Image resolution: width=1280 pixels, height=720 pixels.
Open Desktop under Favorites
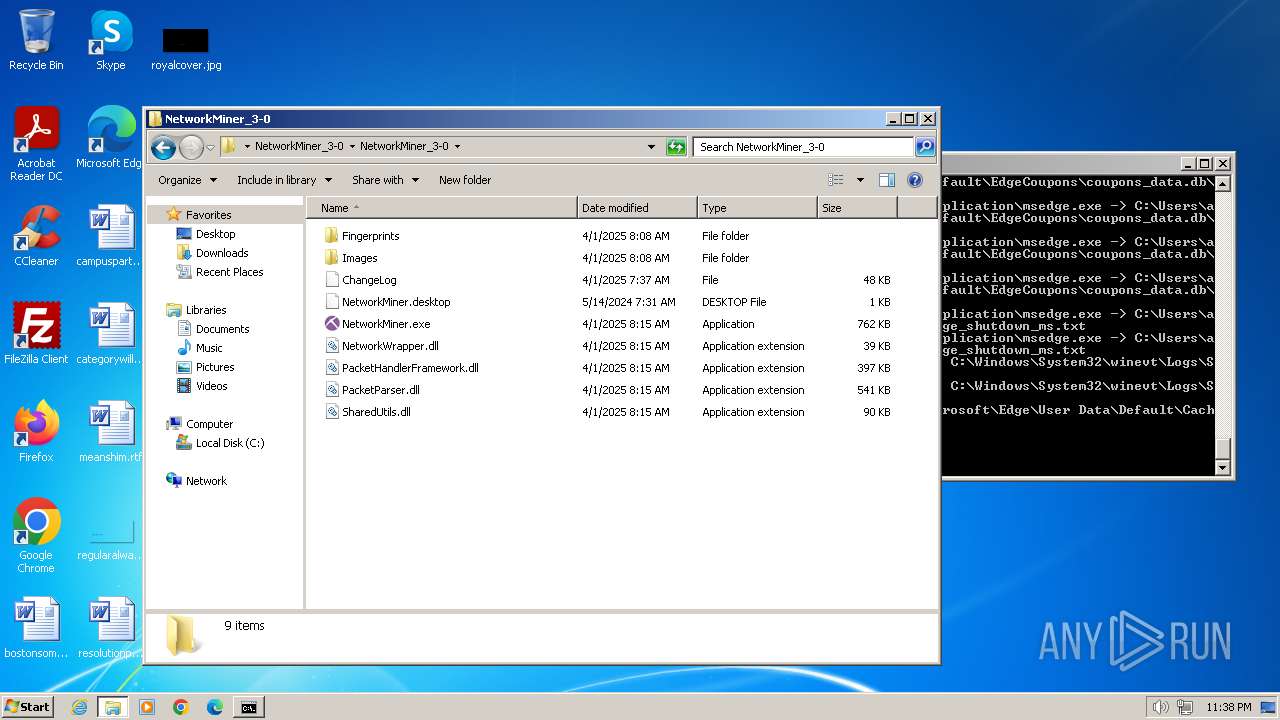(215, 234)
